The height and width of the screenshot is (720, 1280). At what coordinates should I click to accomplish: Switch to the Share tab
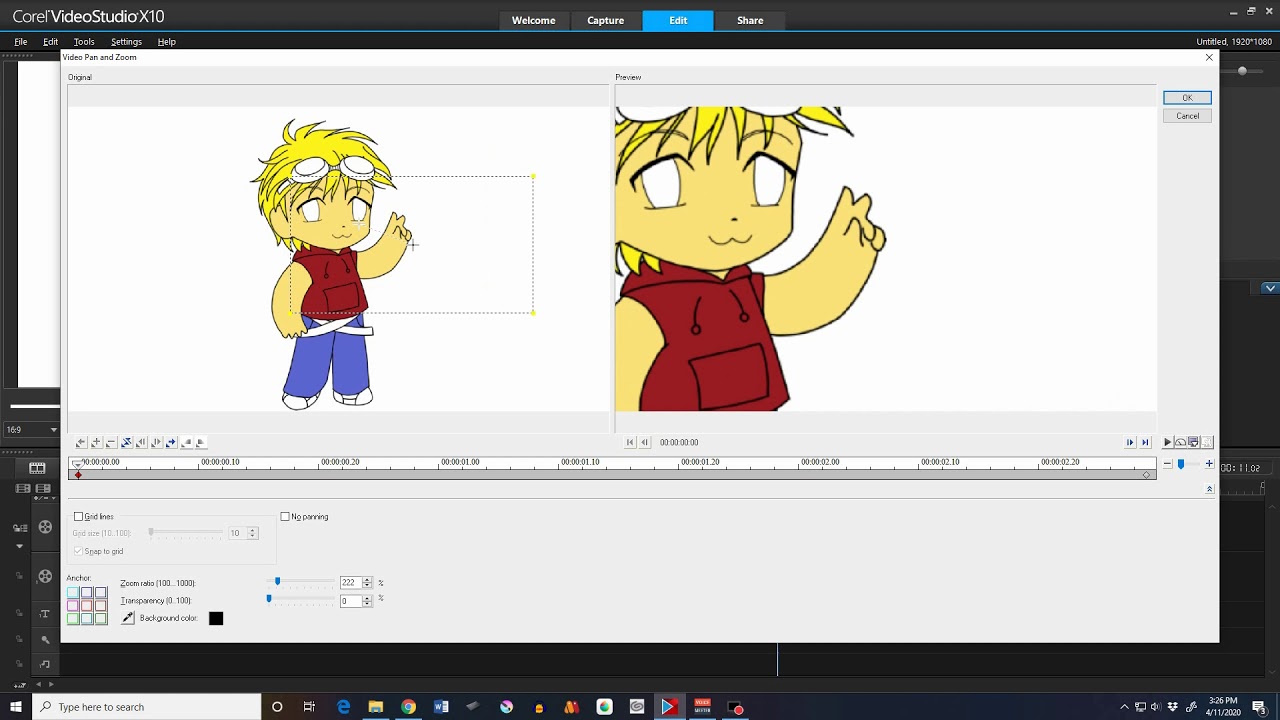click(750, 20)
